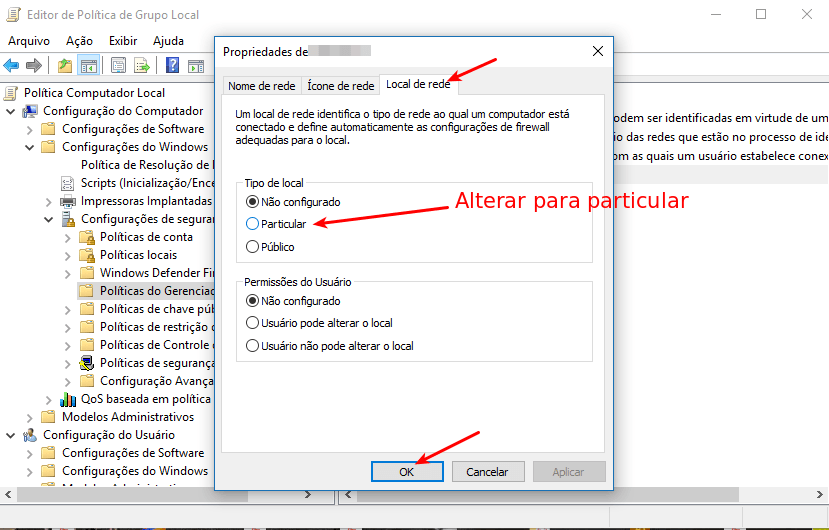The height and width of the screenshot is (530, 829).
Task: Expand the QoS baseada em política node
Action: click(x=49, y=399)
